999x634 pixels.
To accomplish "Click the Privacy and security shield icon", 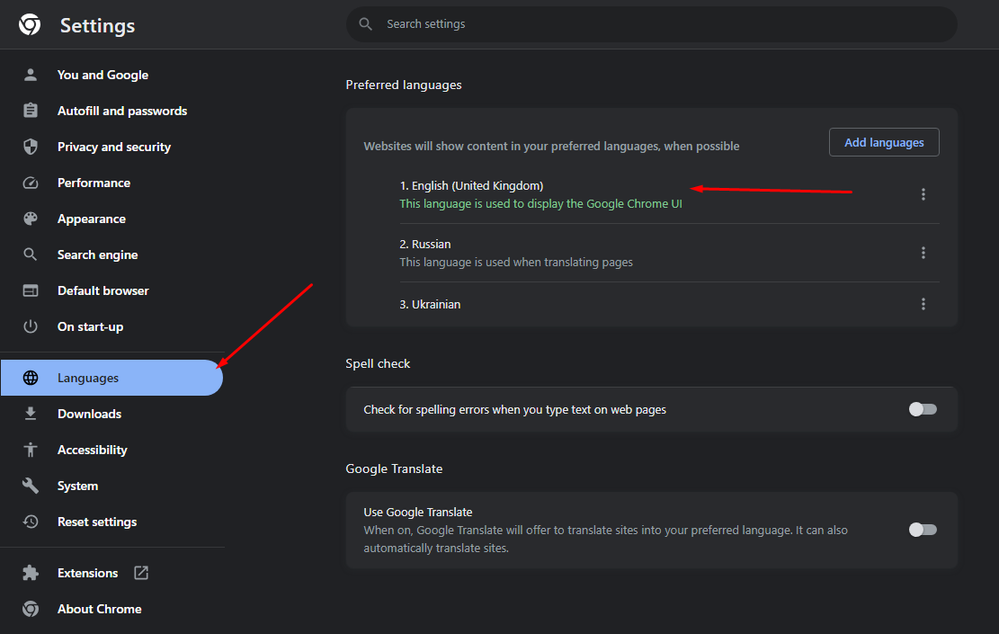I will (x=30, y=147).
